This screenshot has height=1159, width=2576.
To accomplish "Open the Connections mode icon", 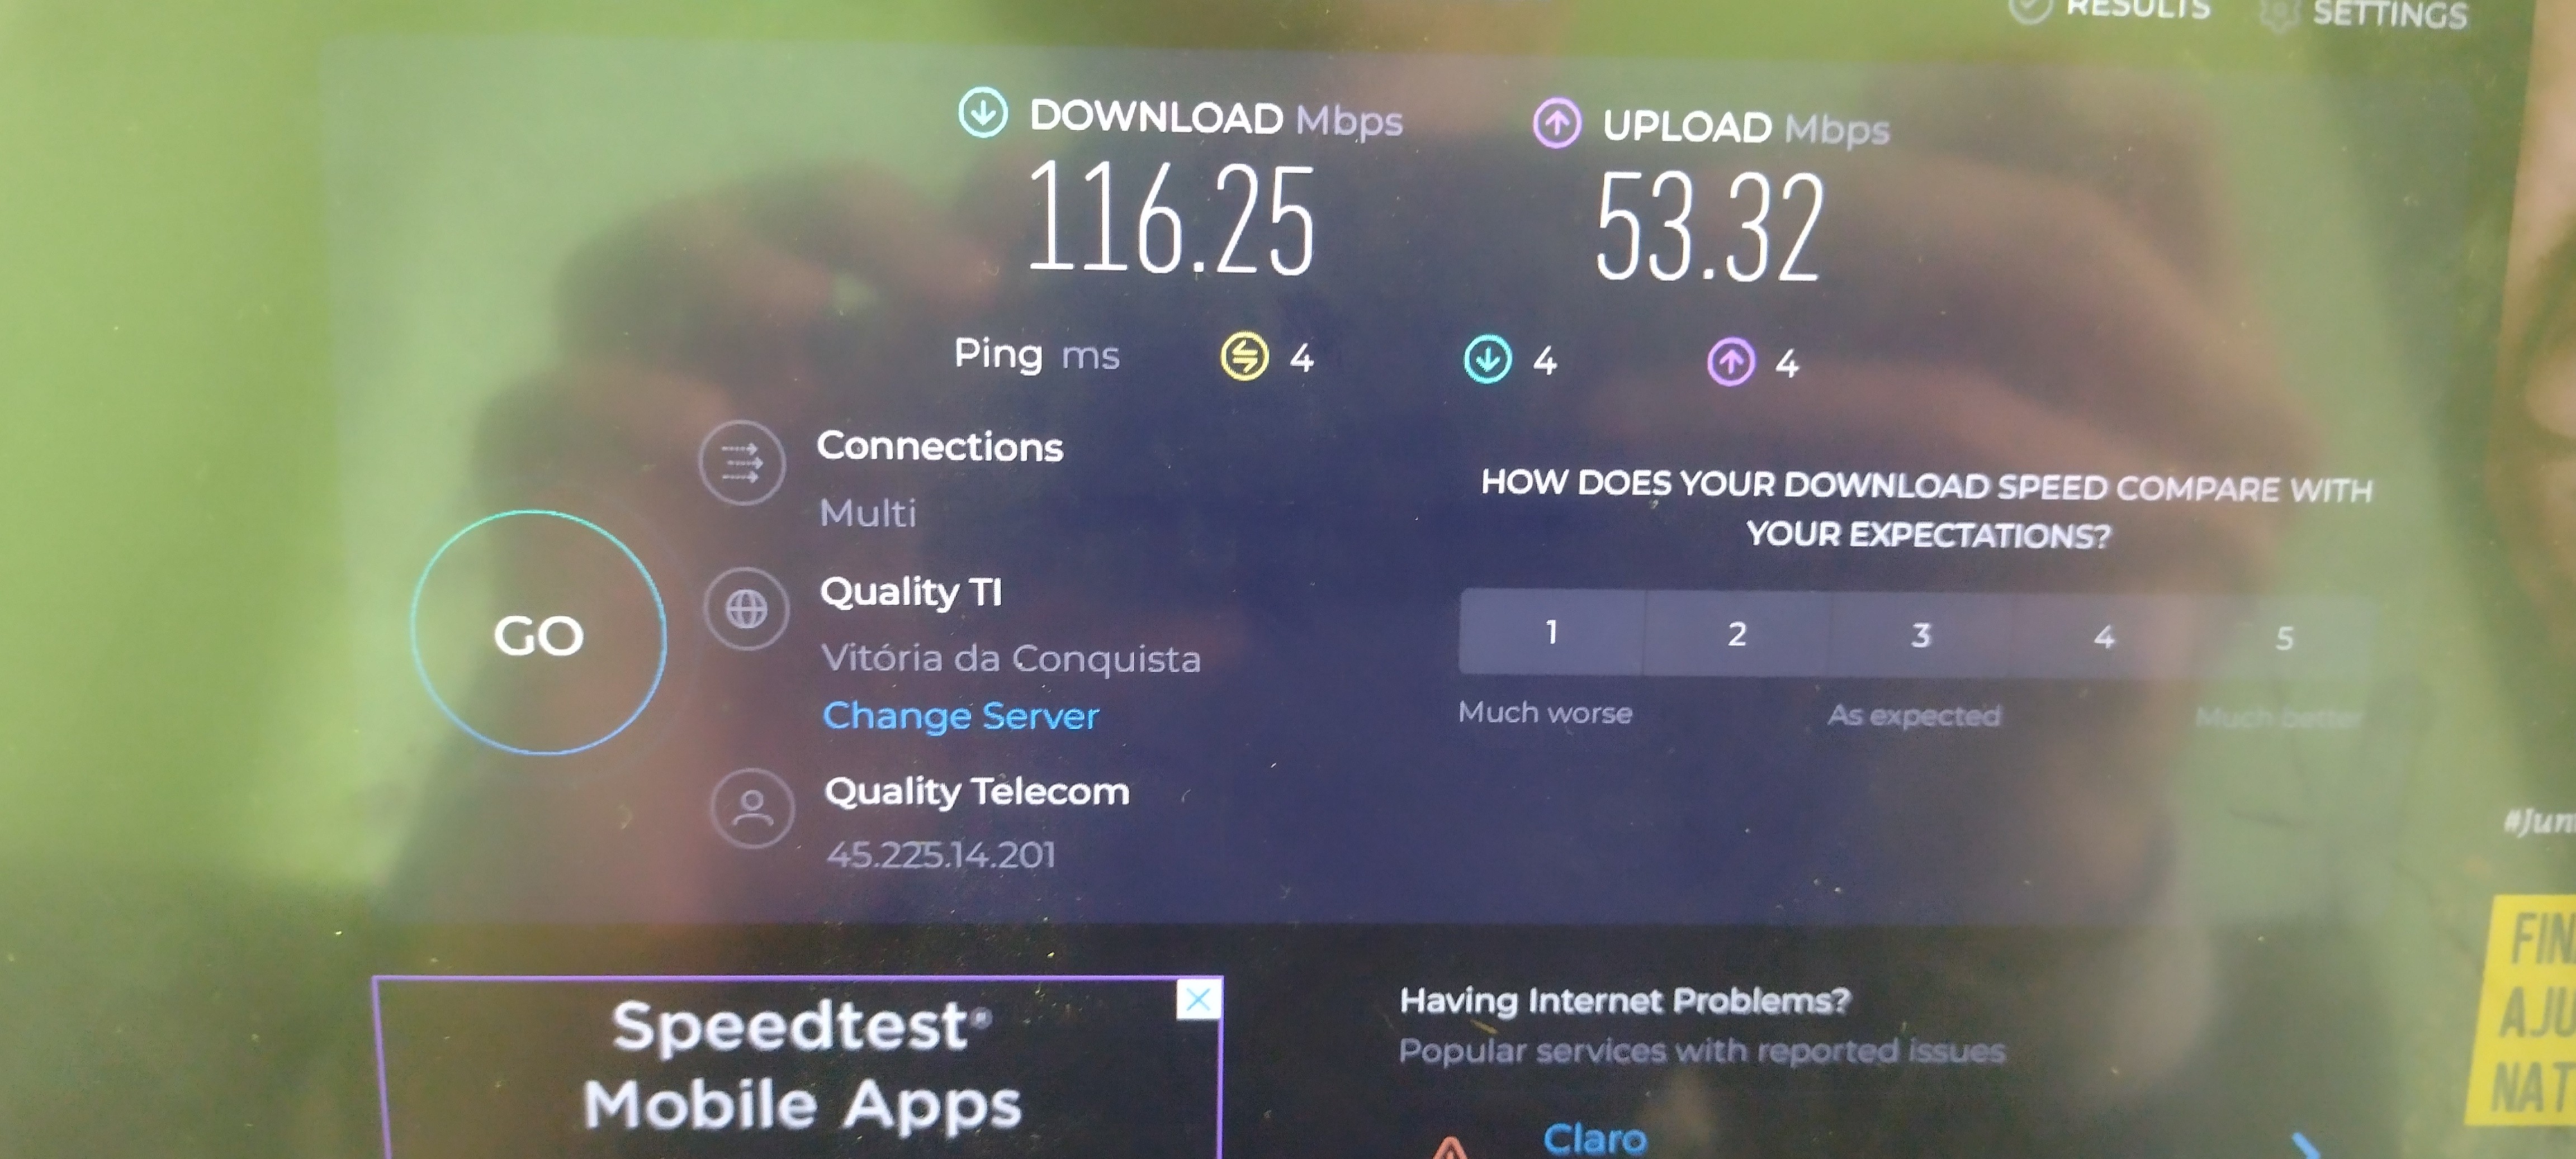I will [741, 462].
